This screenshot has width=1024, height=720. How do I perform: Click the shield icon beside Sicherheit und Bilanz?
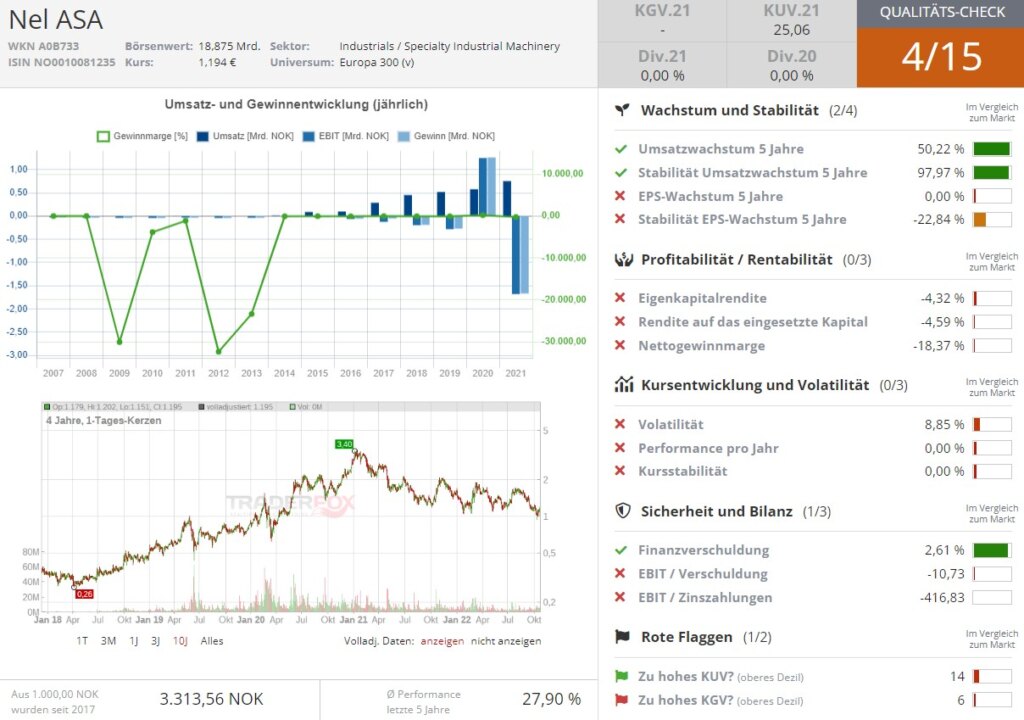[623, 510]
